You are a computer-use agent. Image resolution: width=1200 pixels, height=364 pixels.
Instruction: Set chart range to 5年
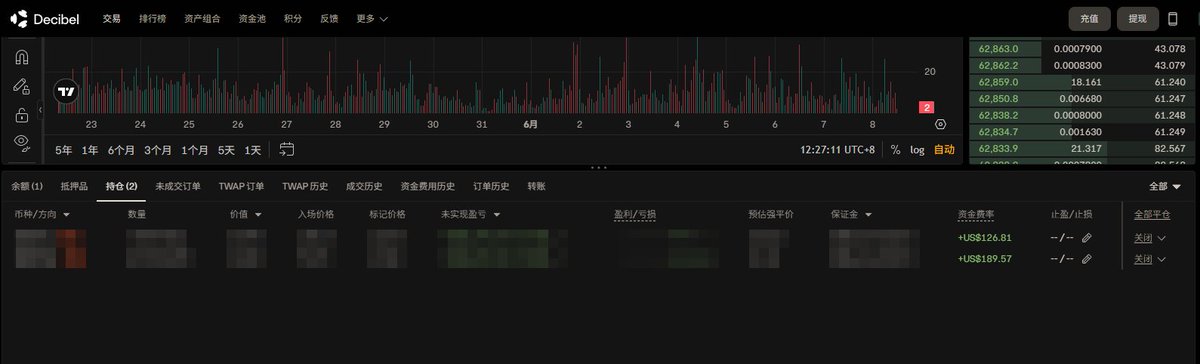click(64, 149)
